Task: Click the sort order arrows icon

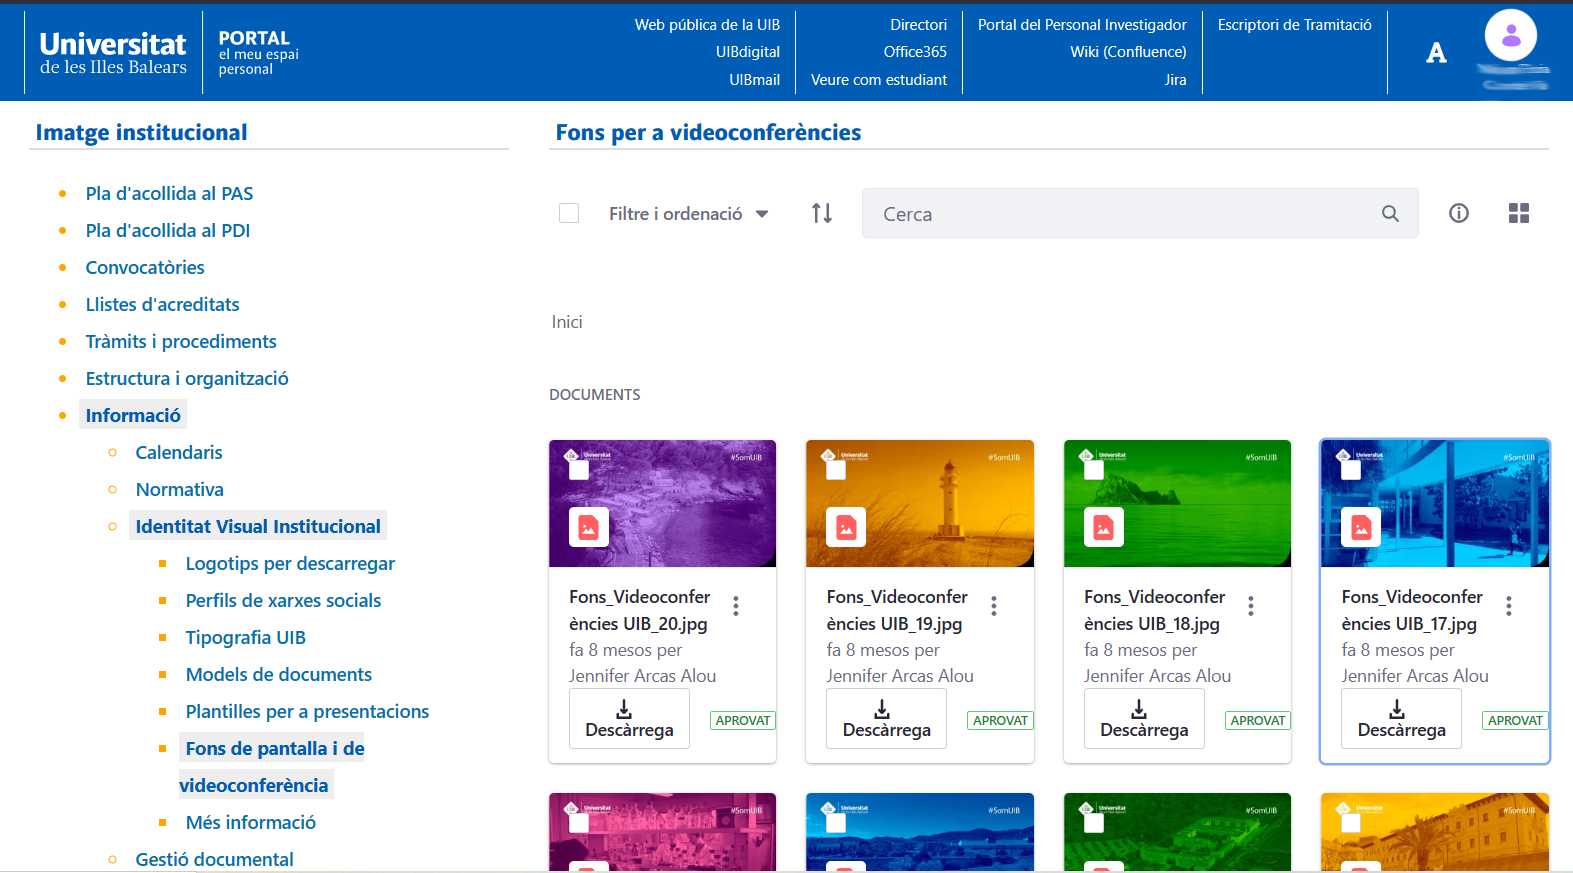Action: point(822,213)
